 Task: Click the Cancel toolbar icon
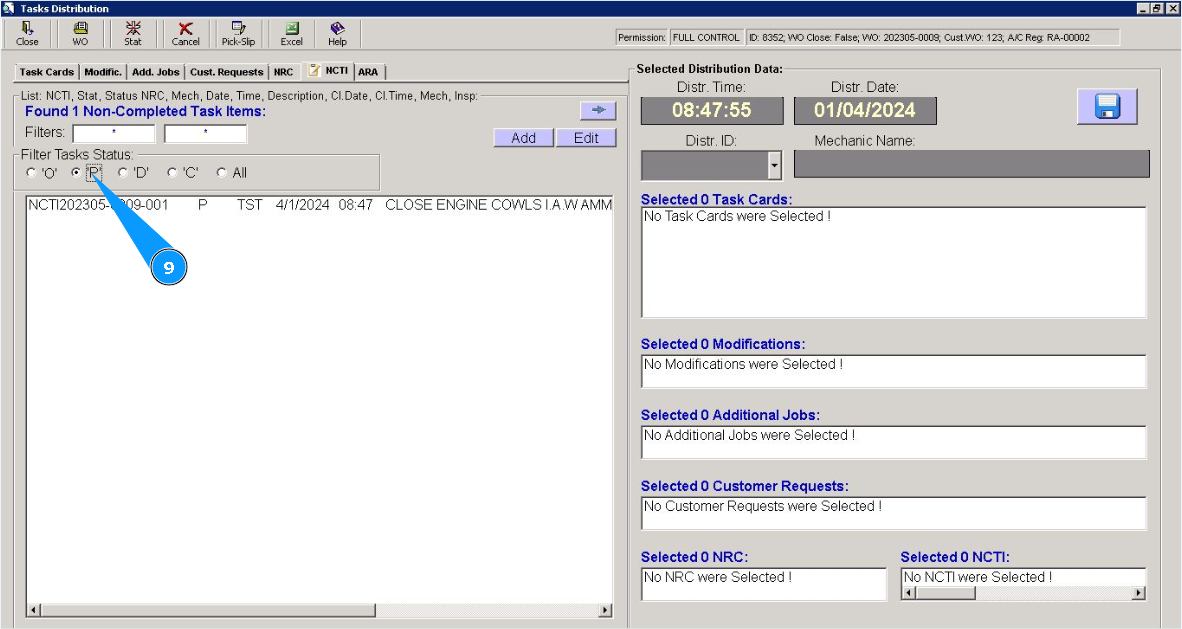[x=185, y=34]
